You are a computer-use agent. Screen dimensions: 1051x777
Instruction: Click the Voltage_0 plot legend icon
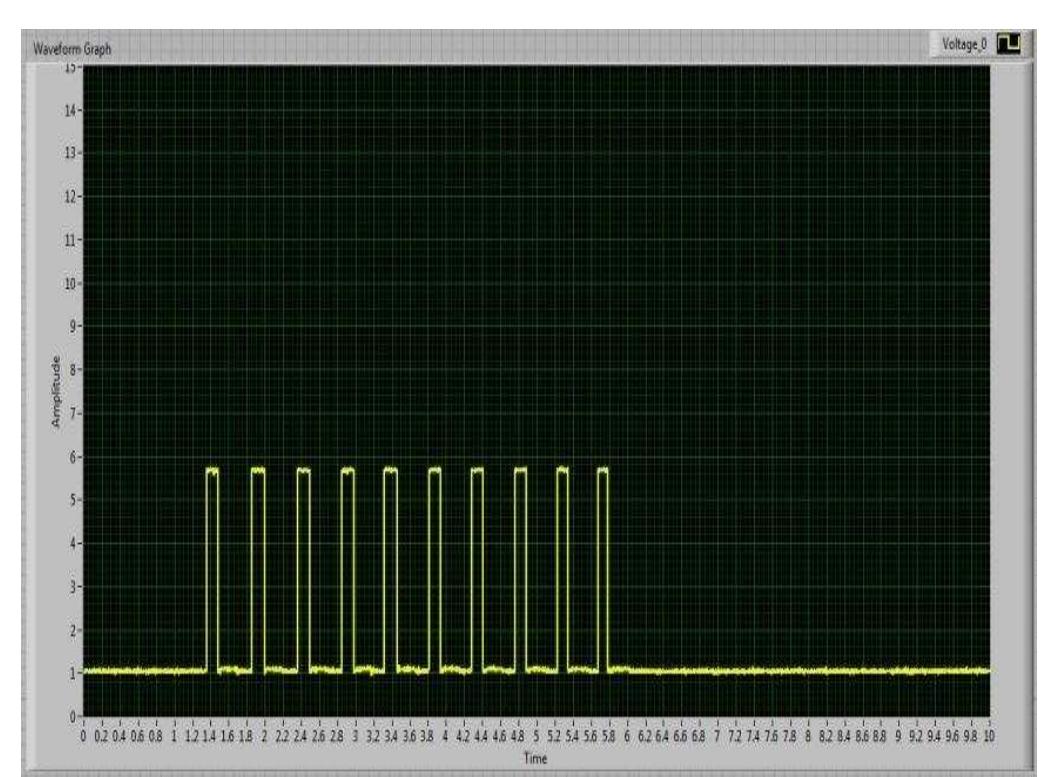(x=1008, y=44)
